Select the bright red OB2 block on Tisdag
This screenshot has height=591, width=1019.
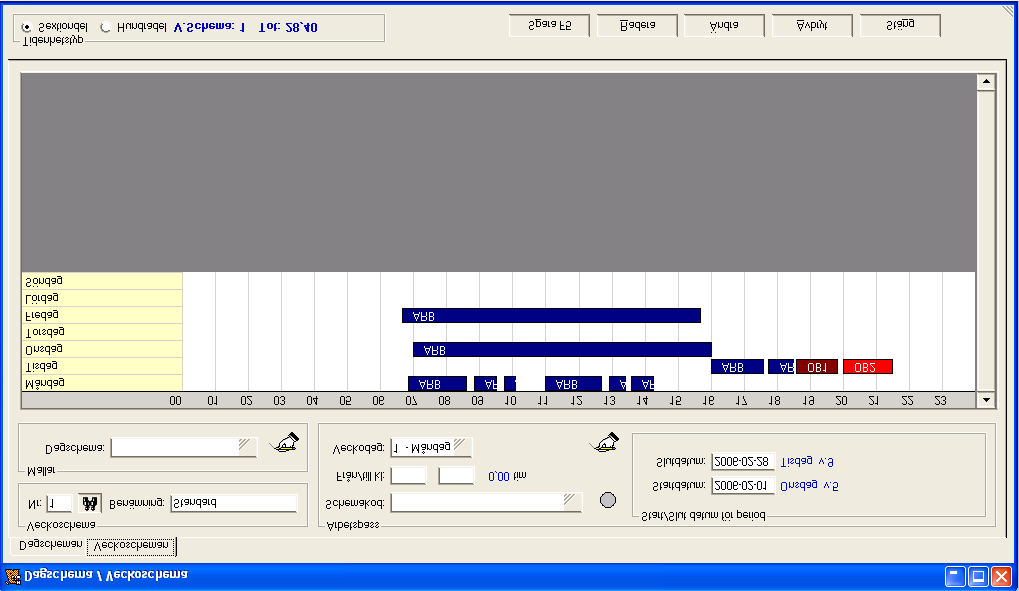coord(868,367)
